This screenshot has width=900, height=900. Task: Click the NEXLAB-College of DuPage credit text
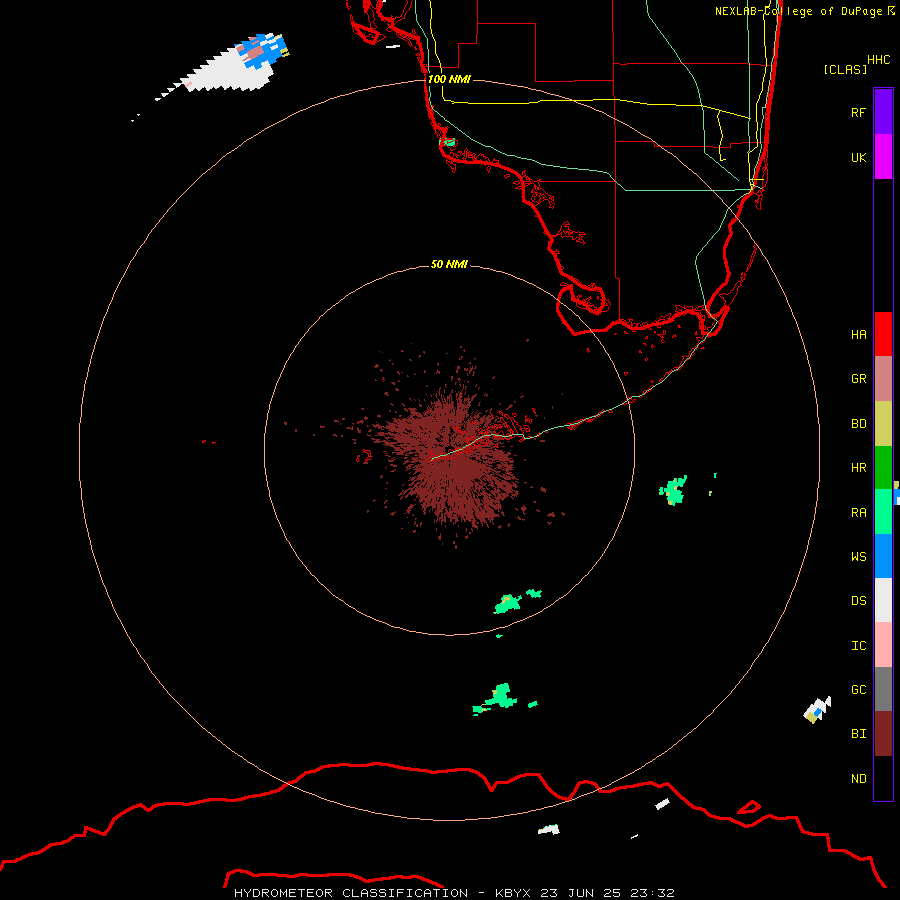pos(799,11)
